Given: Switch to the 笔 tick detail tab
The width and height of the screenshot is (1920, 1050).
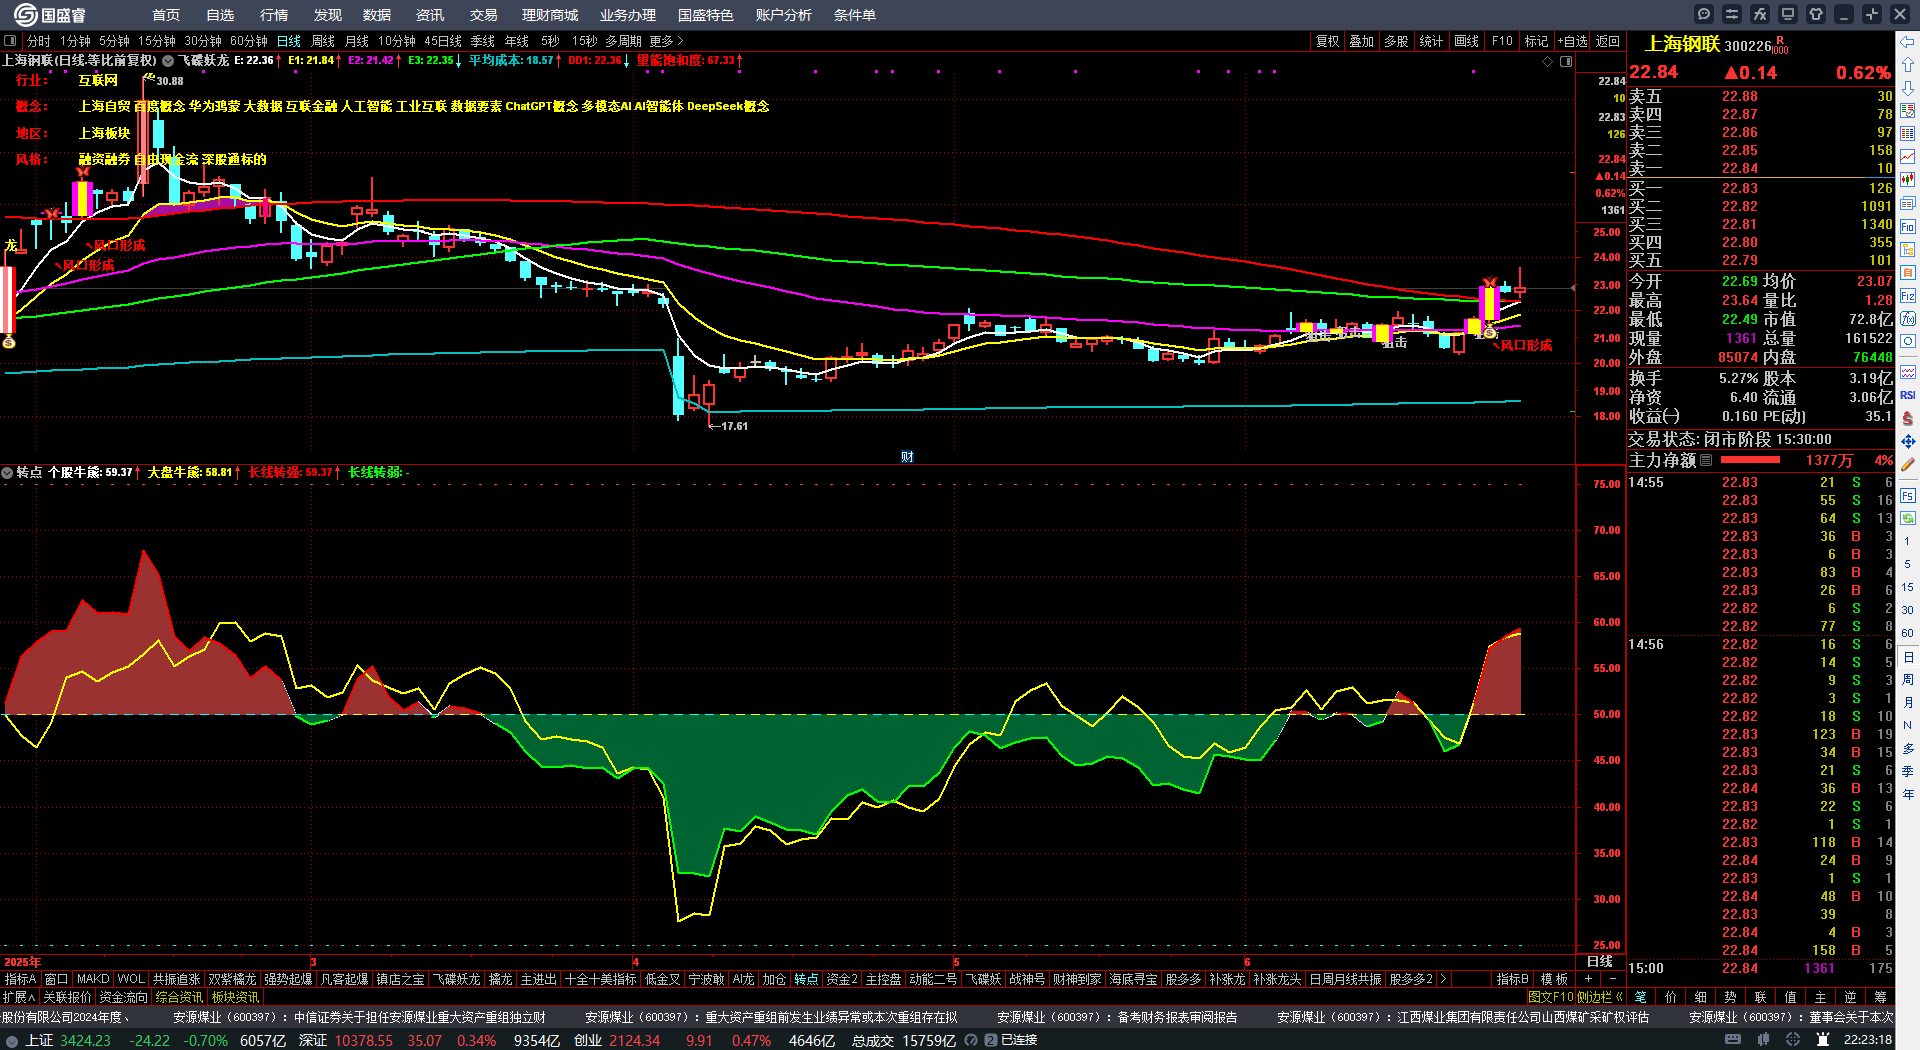Looking at the screenshot, I should click(1641, 997).
